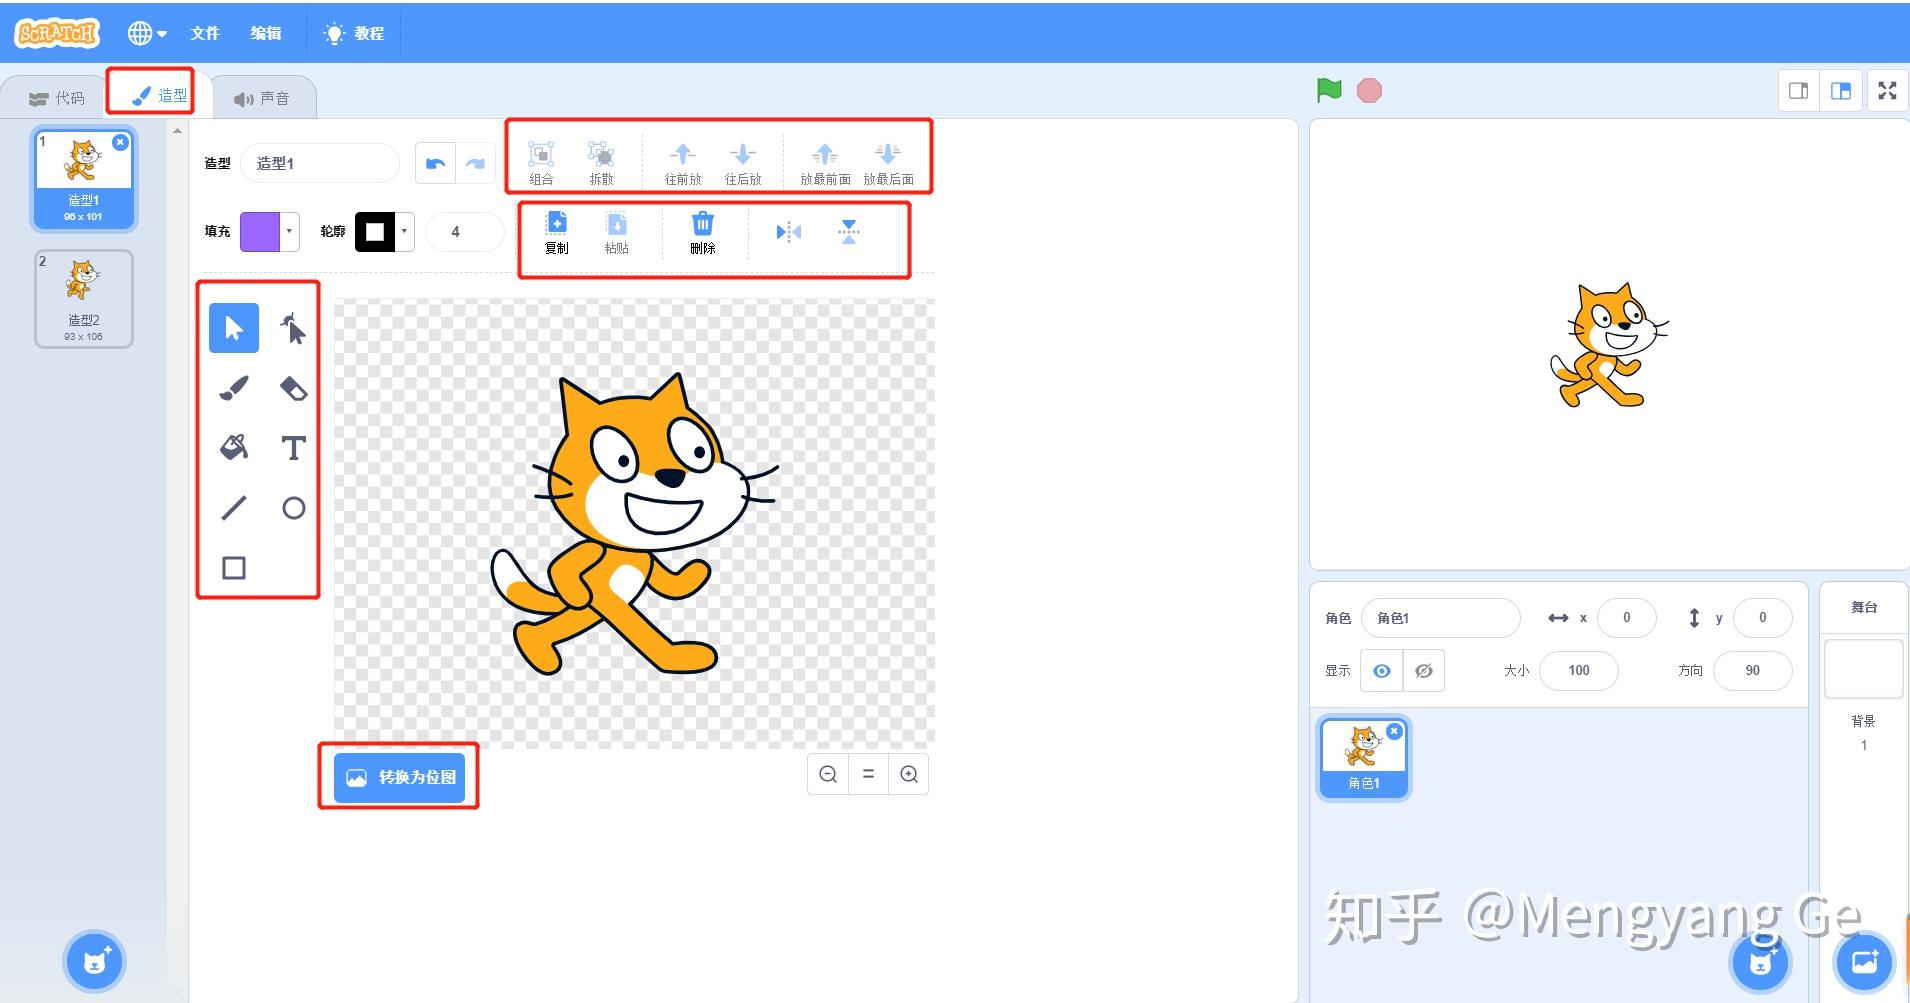Click the green flag to run
Screen dimensions: 1910x1003
(1329, 91)
